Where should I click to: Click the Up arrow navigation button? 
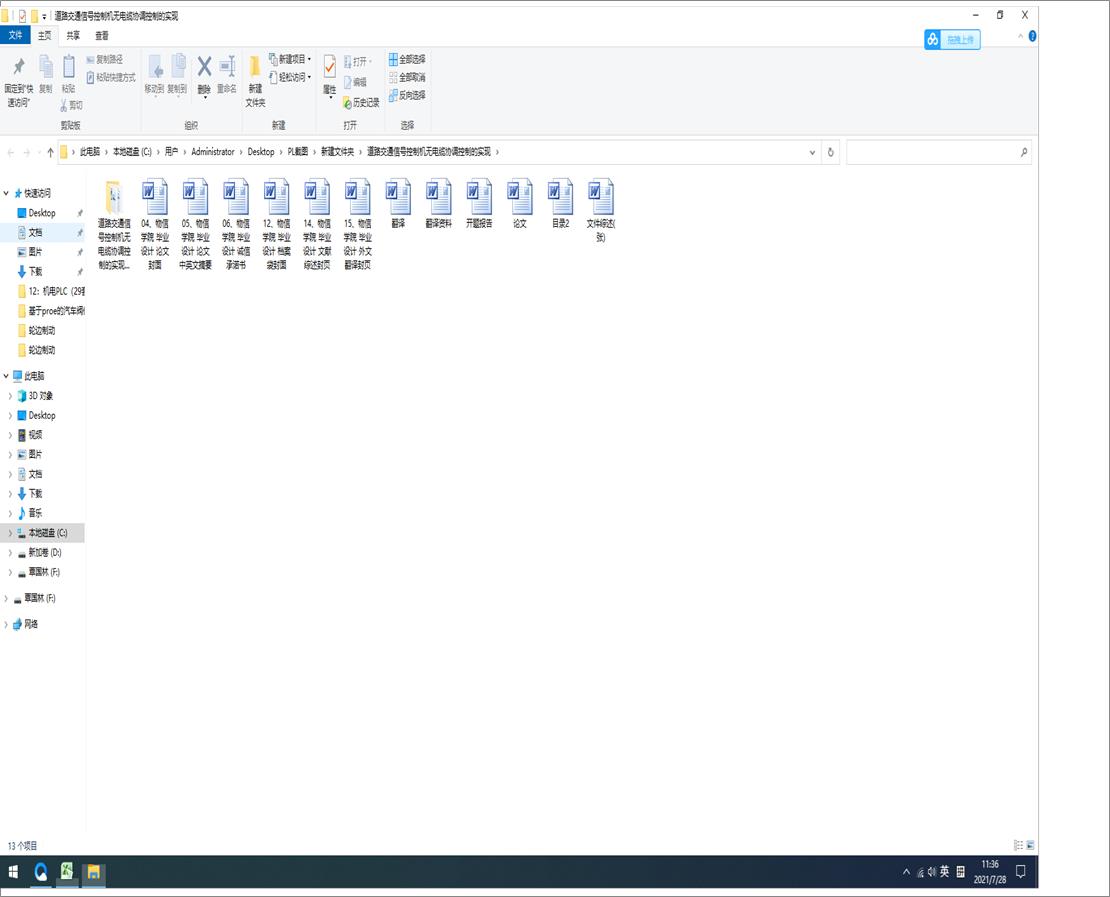pyautogui.click(x=50, y=152)
